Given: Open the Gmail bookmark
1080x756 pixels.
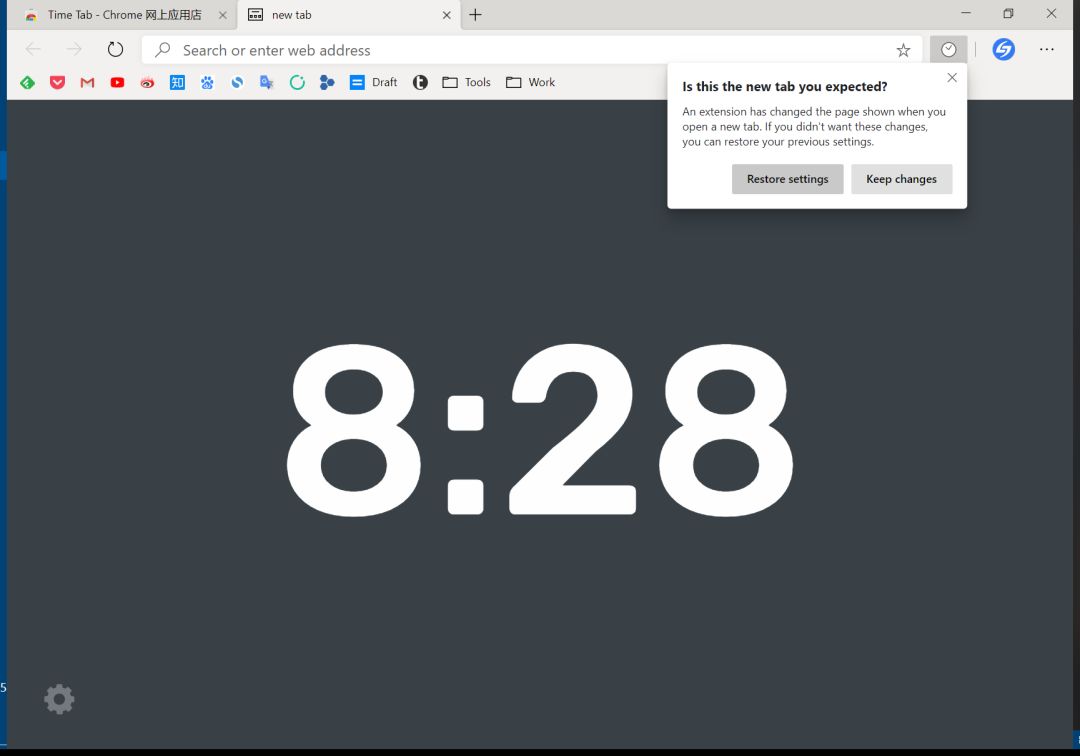Looking at the screenshot, I should pos(87,83).
